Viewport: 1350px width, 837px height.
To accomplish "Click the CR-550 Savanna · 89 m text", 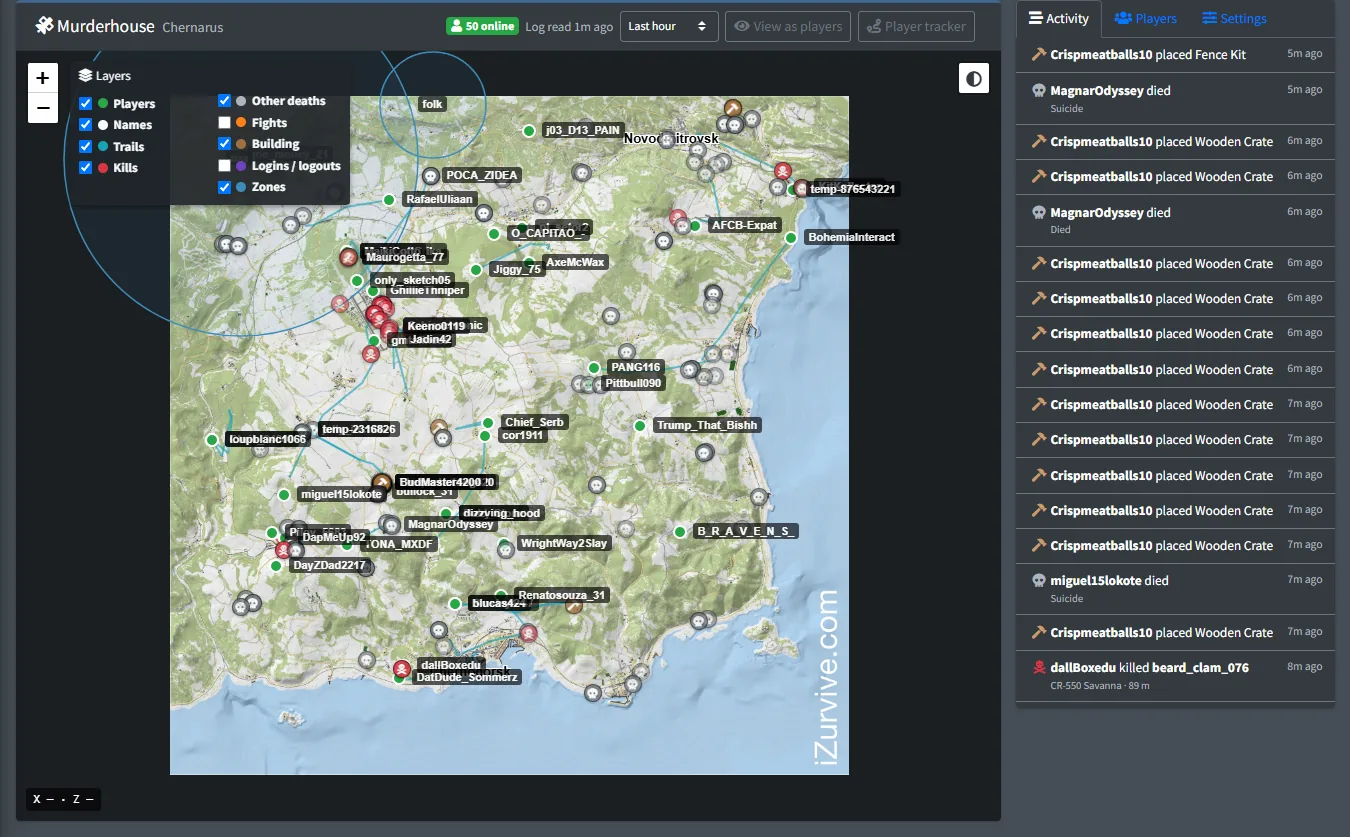I will [x=1100, y=685].
